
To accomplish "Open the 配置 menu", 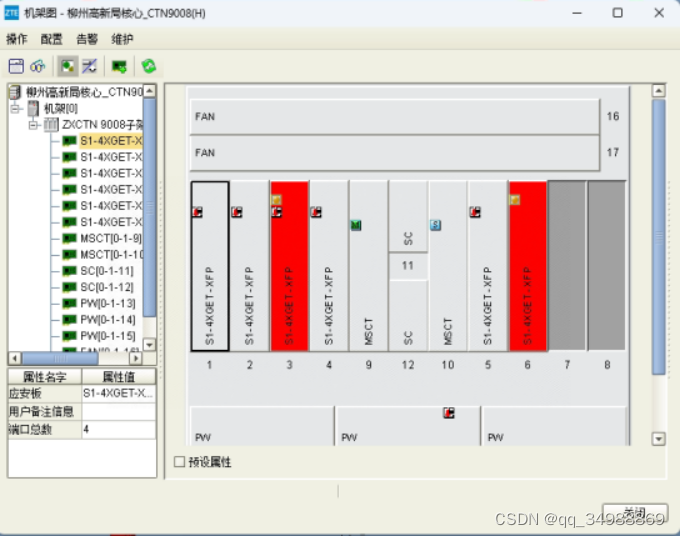I will pyautogui.click(x=52, y=39).
